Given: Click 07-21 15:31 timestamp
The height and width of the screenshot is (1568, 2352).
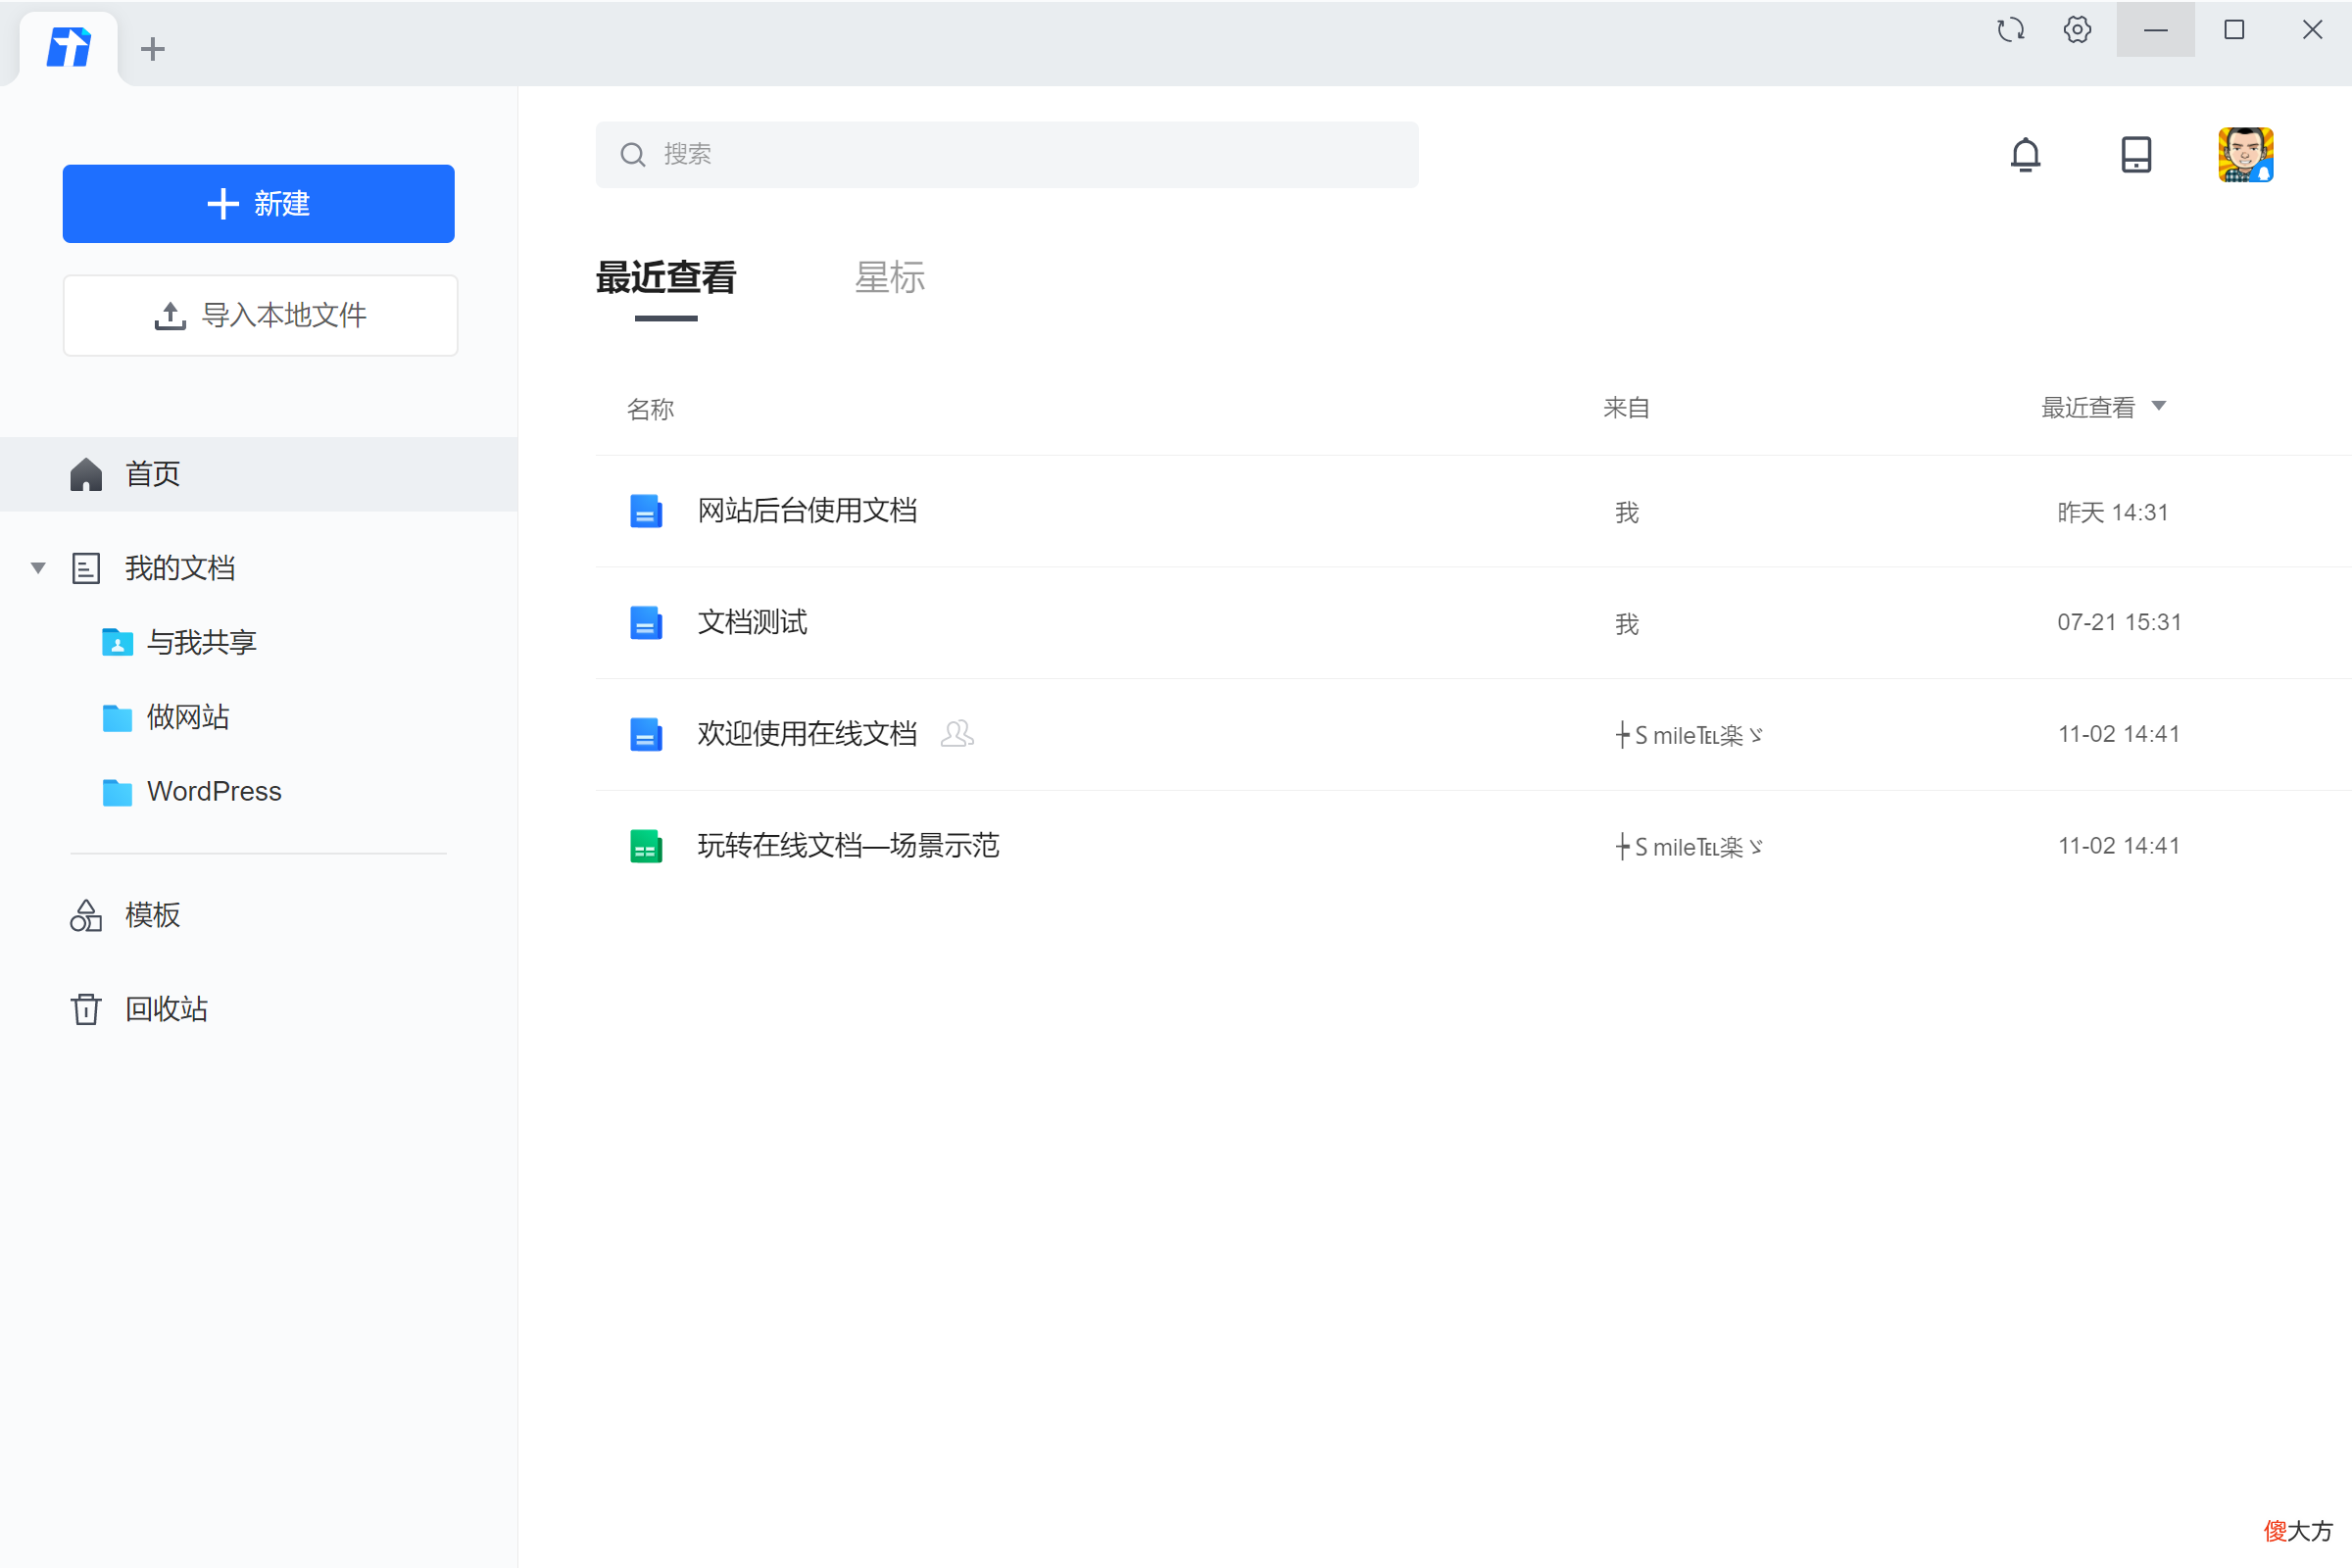Looking at the screenshot, I should [x=2119, y=622].
